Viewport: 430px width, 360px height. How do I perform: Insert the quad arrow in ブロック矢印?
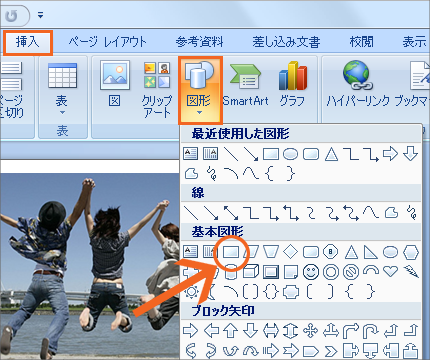point(311,331)
